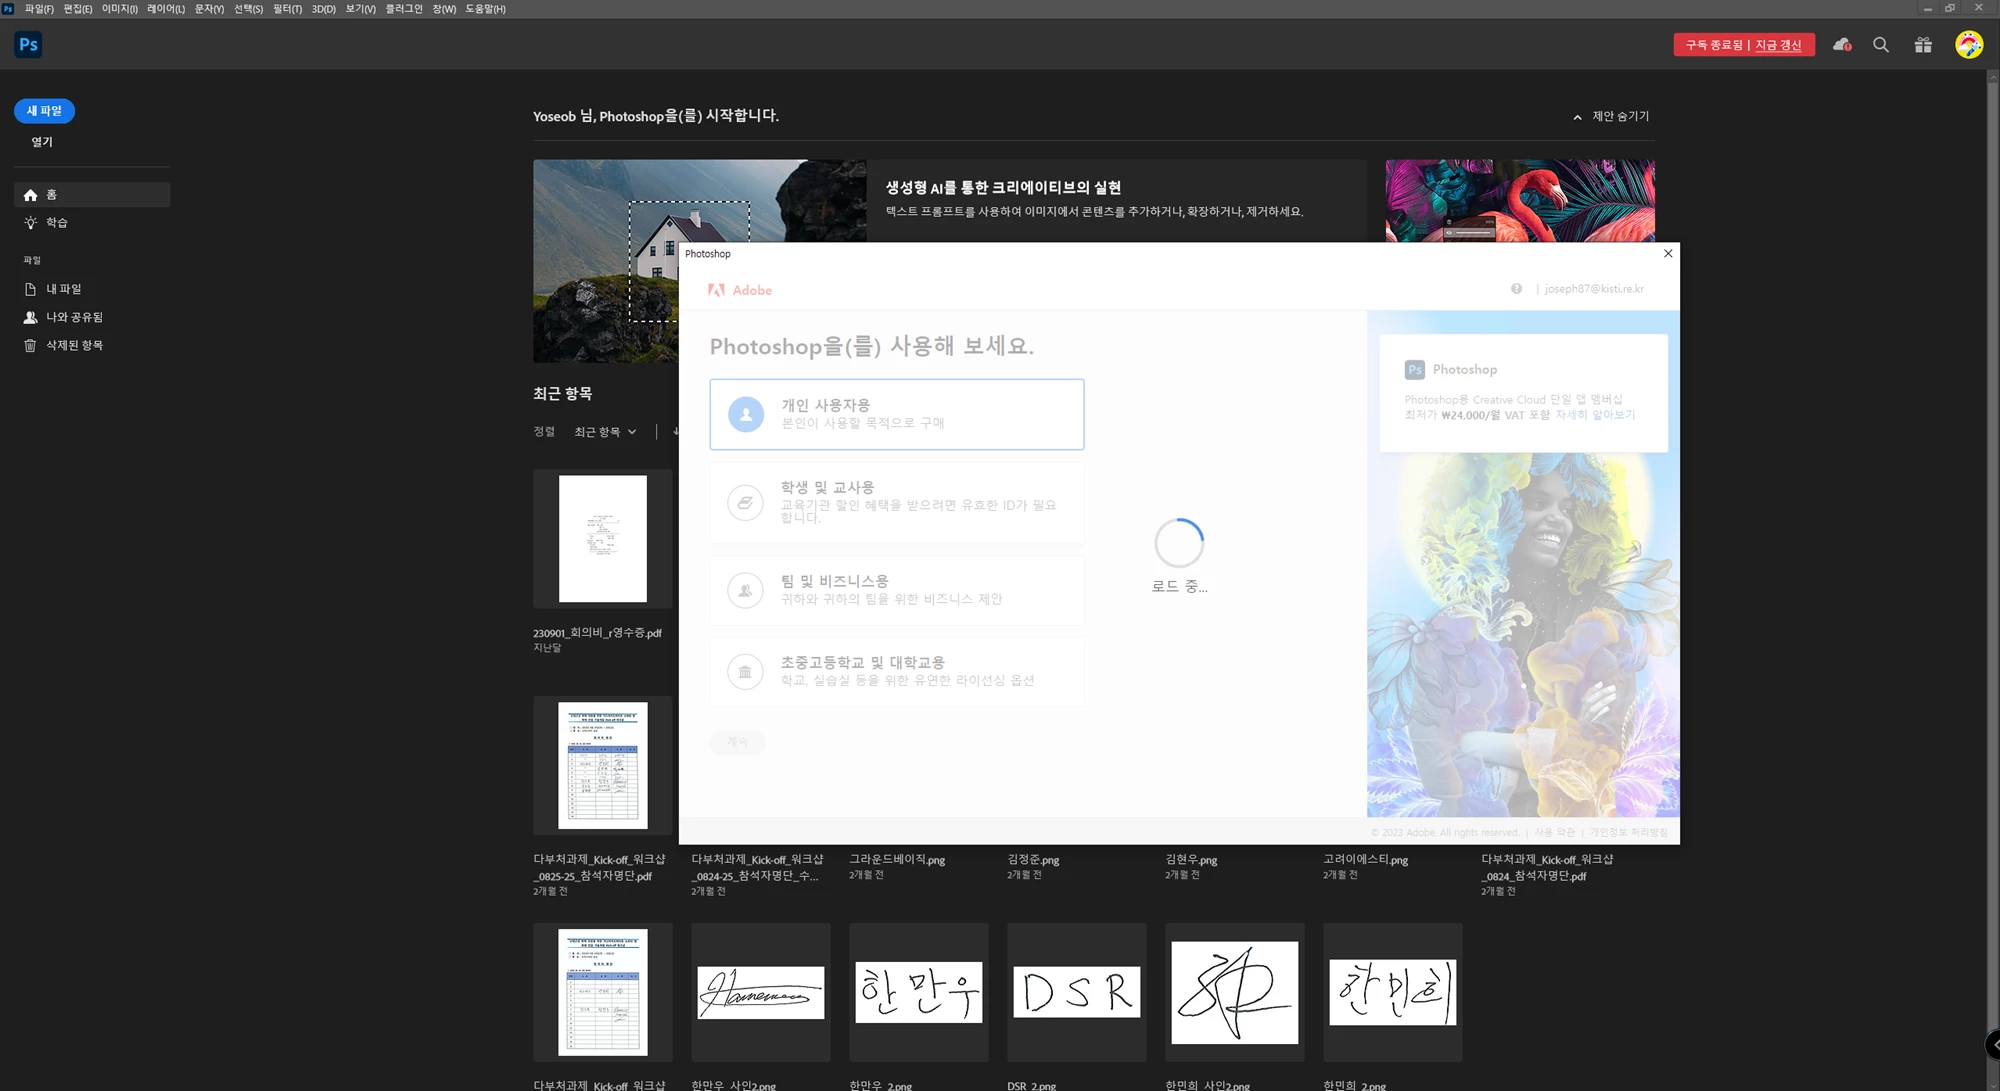The height and width of the screenshot is (1091, 2000).
Task: Open the 레이어(L) menu
Action: [x=165, y=9]
